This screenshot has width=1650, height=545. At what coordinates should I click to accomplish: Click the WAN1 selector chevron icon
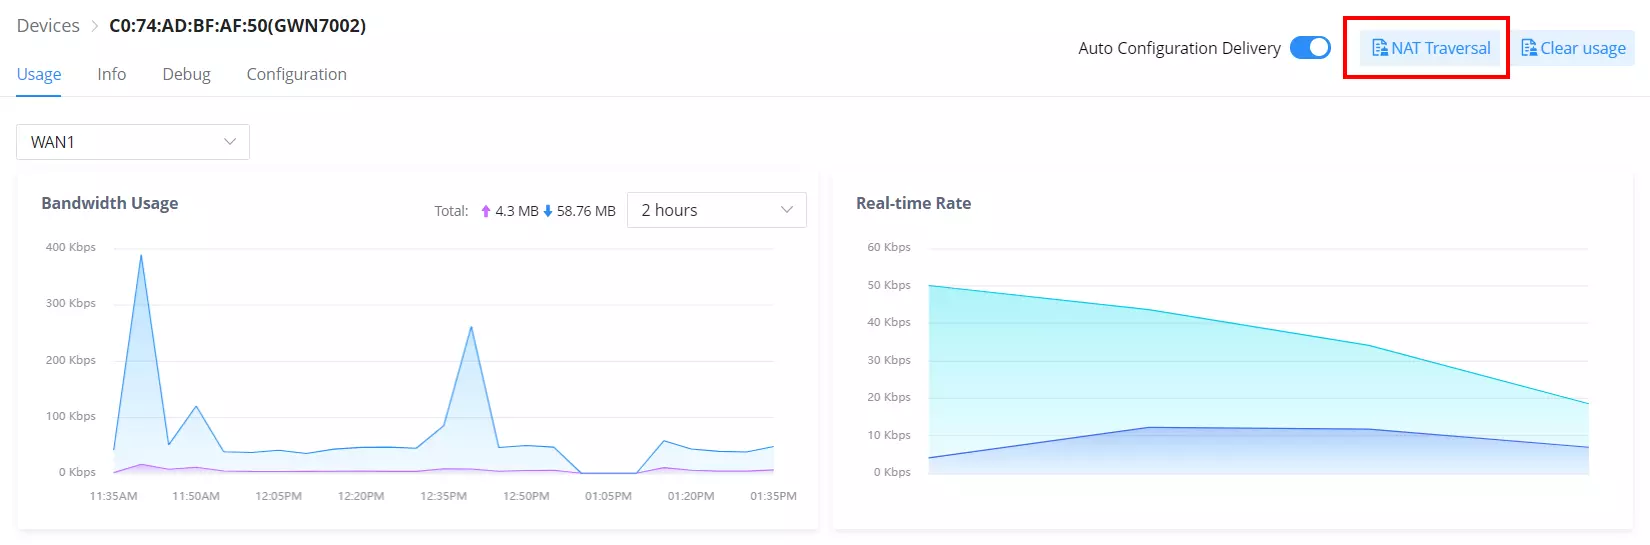[230, 142]
